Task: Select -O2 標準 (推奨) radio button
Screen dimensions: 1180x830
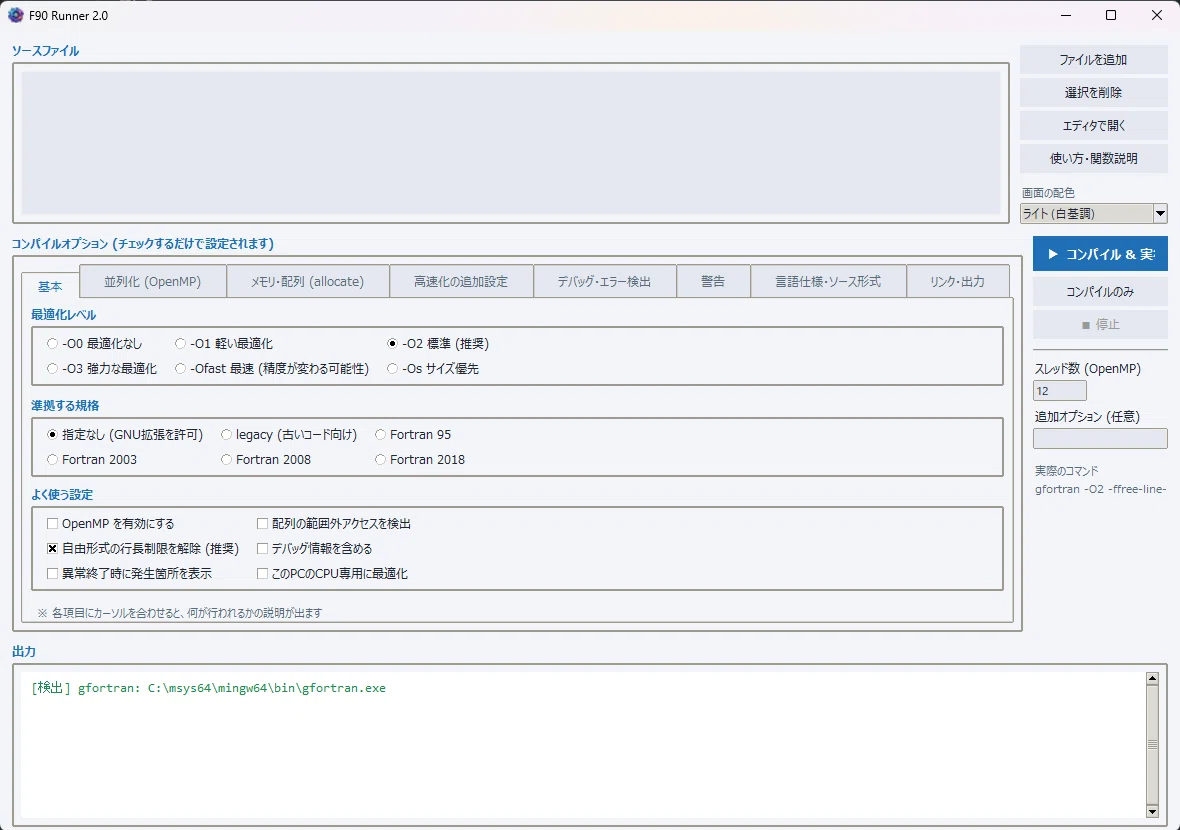Action: tap(438, 344)
